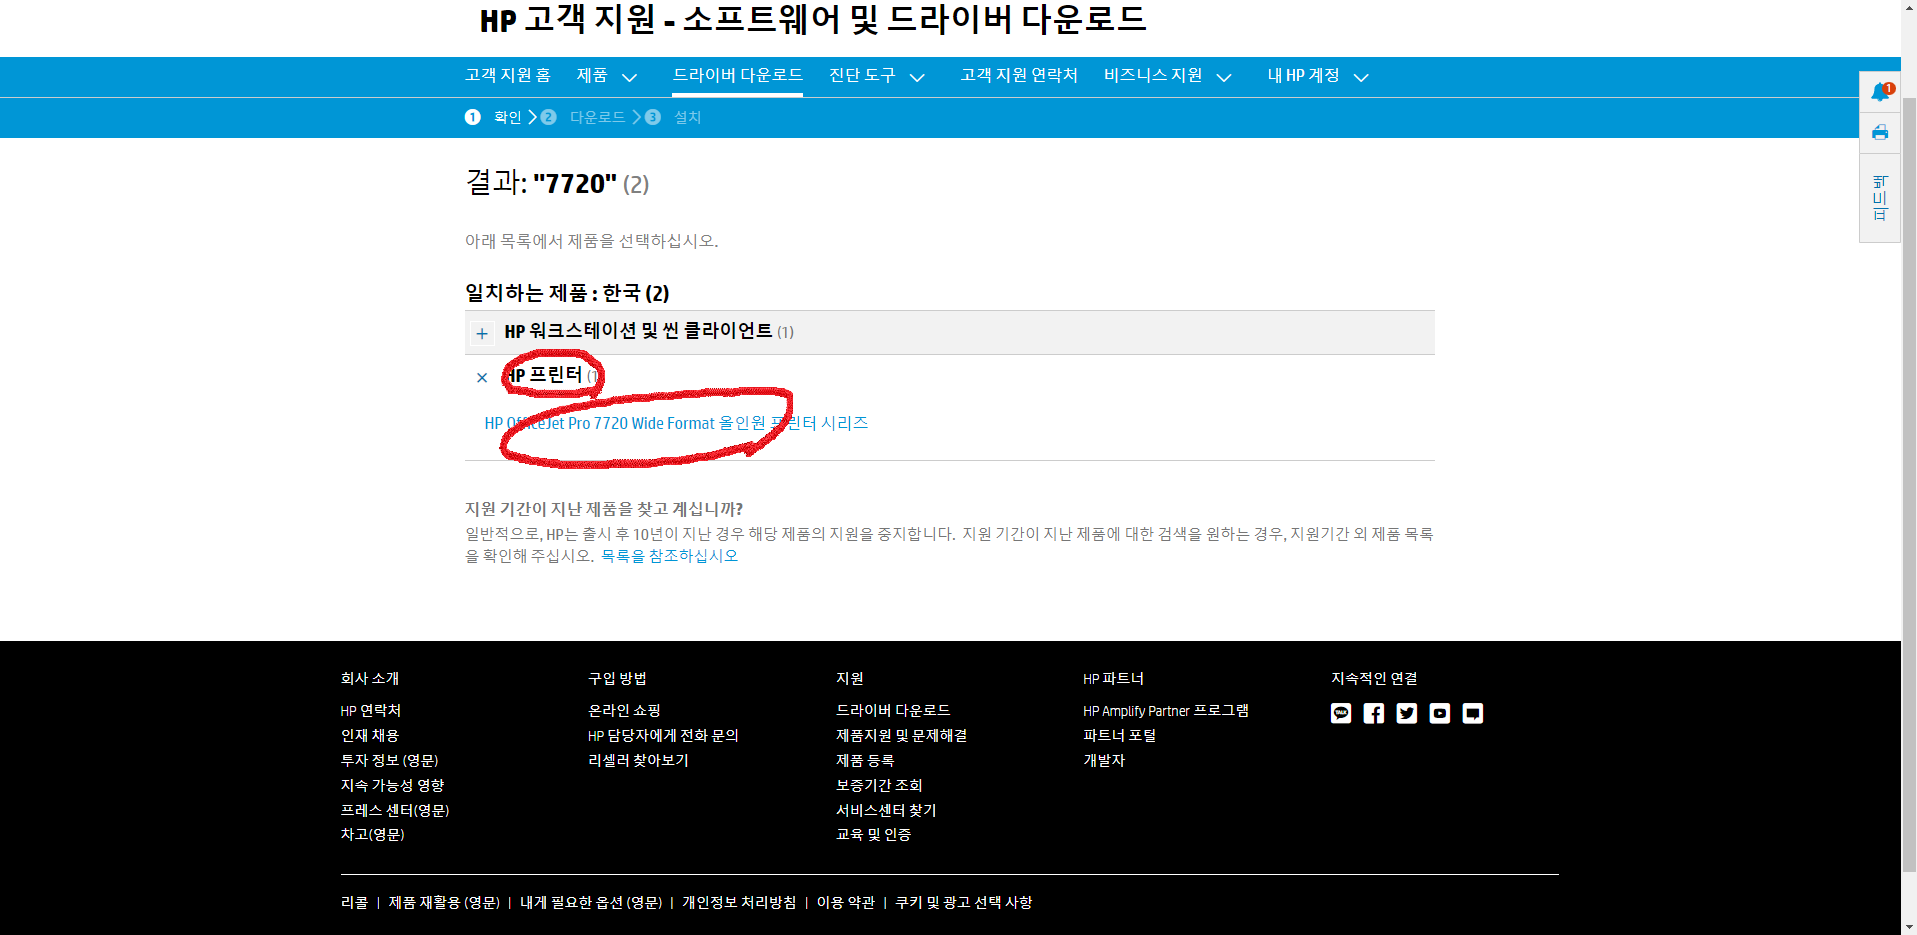Collapse HP 프린터 section with X icon
This screenshot has width=1917, height=935.
pos(482,377)
